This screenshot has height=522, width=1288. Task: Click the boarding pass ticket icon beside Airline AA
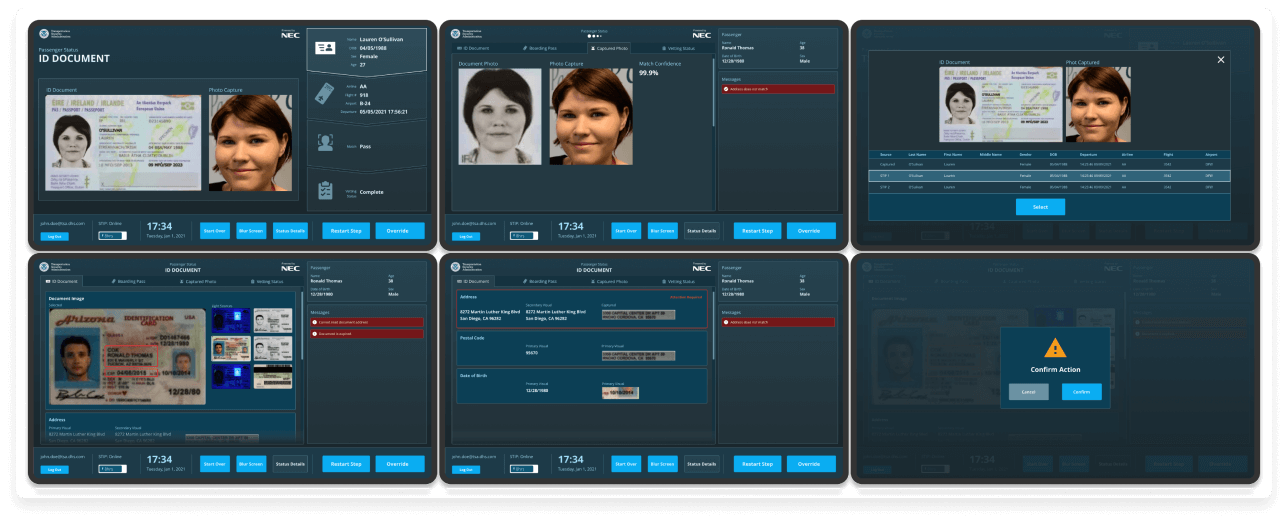tap(325, 94)
